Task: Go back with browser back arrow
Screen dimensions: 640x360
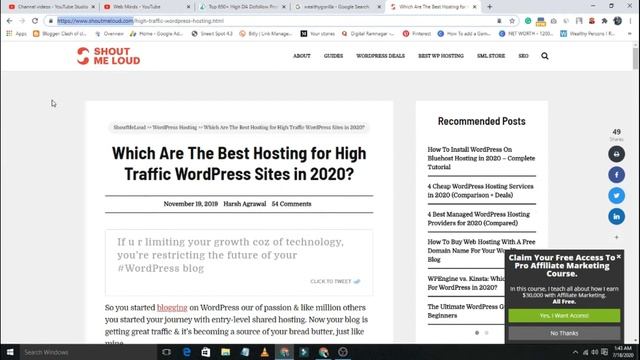Action: tap(9, 21)
